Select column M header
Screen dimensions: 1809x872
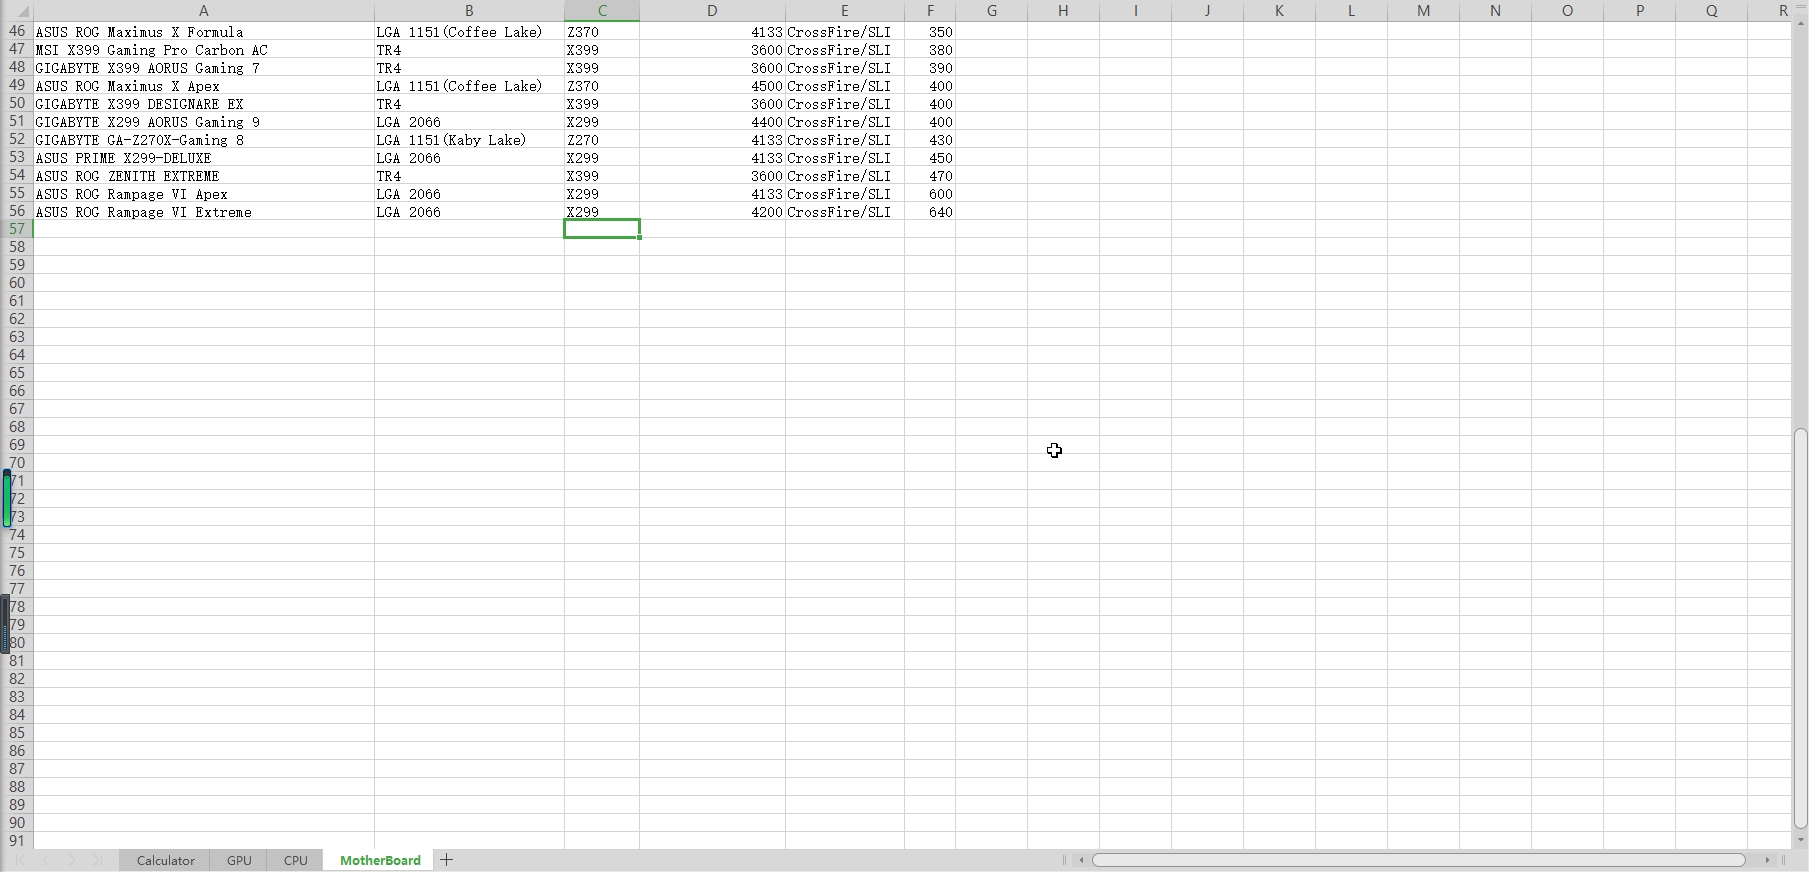point(1423,11)
